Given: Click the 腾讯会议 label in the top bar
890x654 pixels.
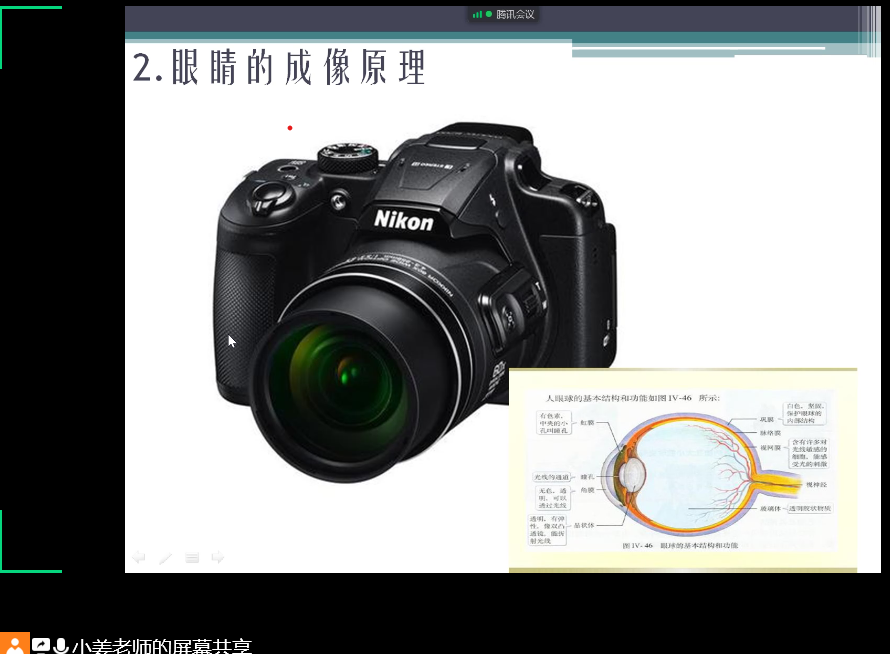Looking at the screenshot, I should [515, 14].
